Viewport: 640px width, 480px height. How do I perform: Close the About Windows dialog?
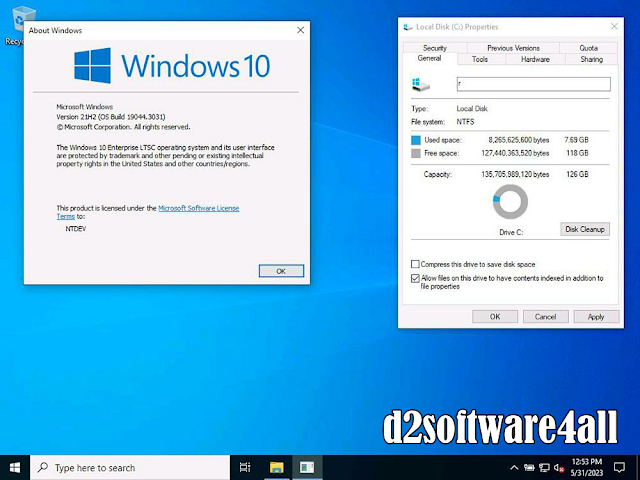click(300, 30)
